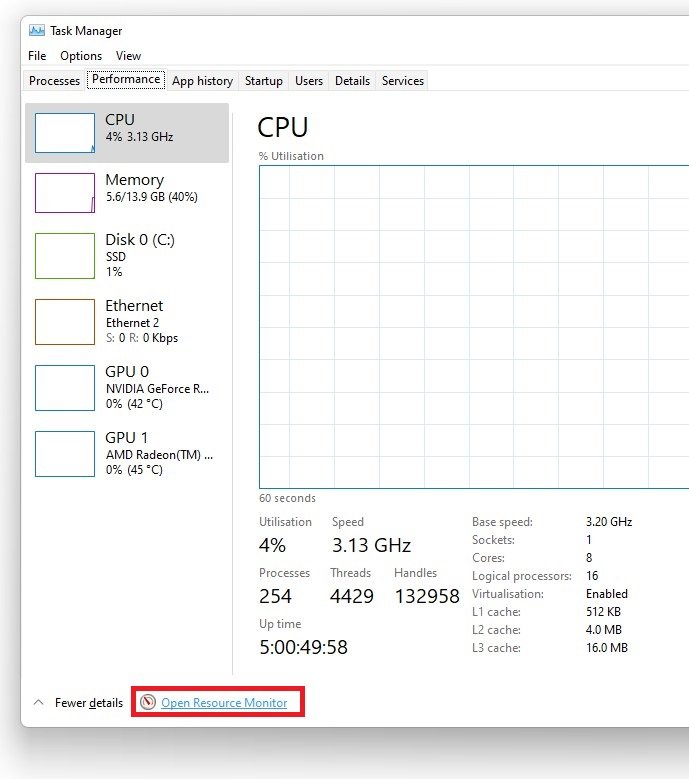Open the Options menu

coord(81,56)
